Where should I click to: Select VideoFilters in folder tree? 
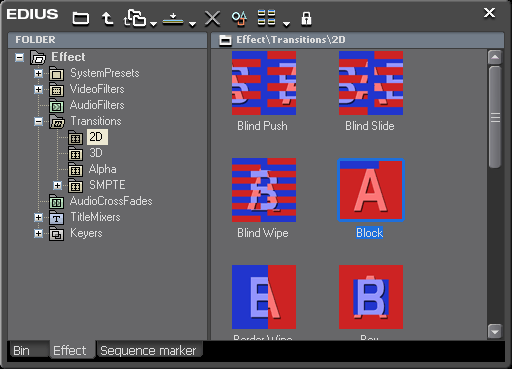(x=97, y=89)
